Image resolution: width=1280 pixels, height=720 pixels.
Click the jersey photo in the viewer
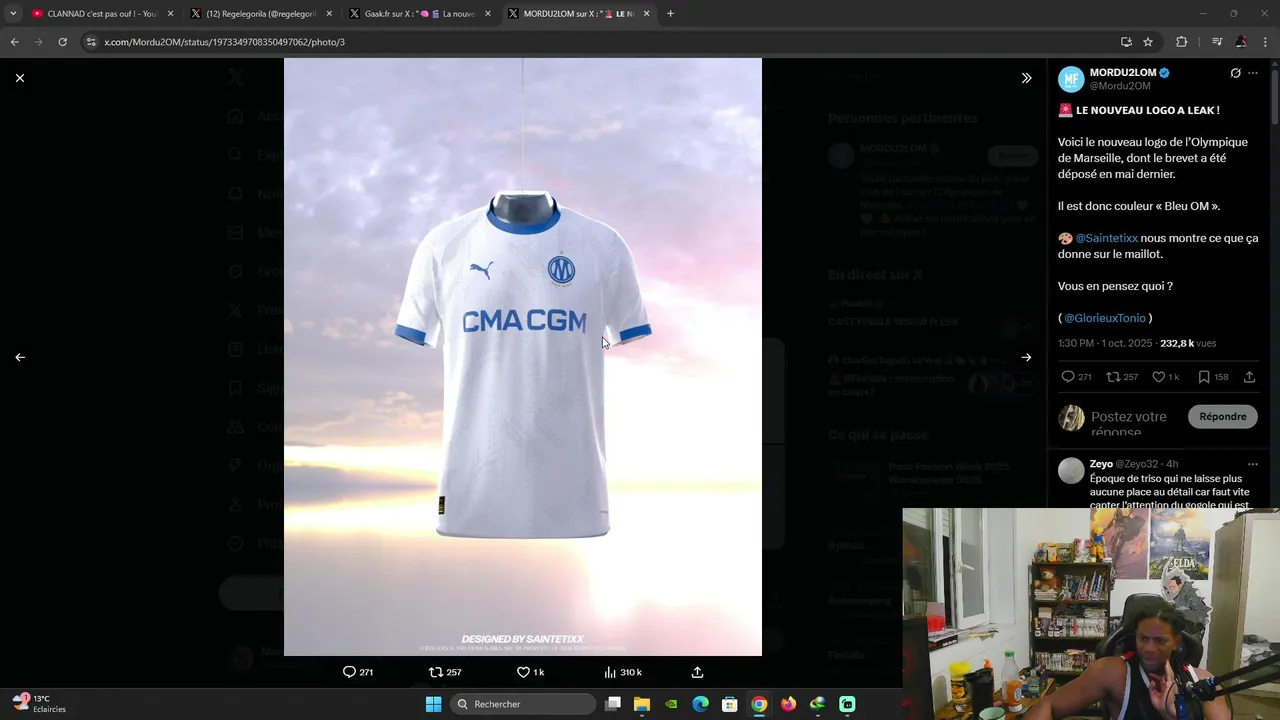click(x=523, y=357)
